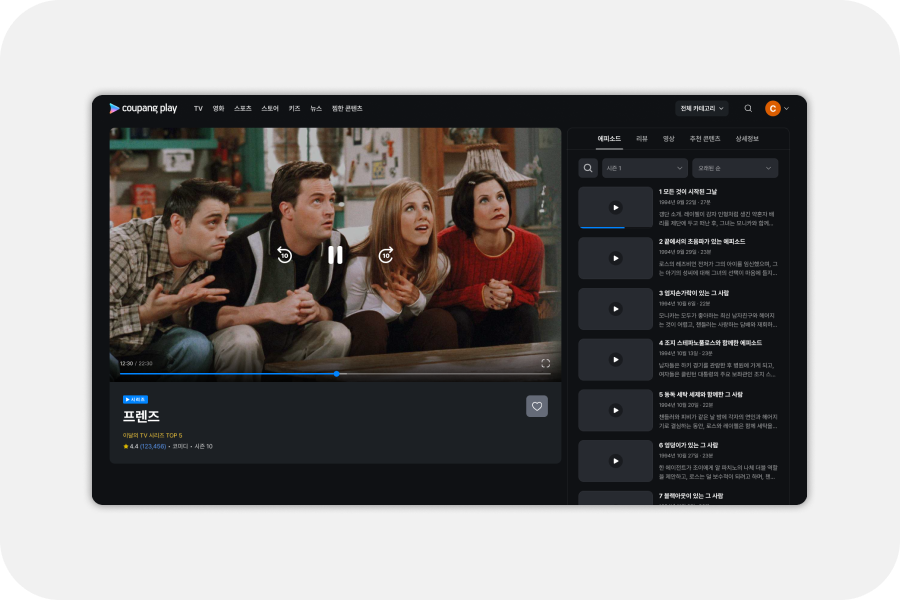
Task: Play episode 6 thumbnail
Action: coord(615,460)
